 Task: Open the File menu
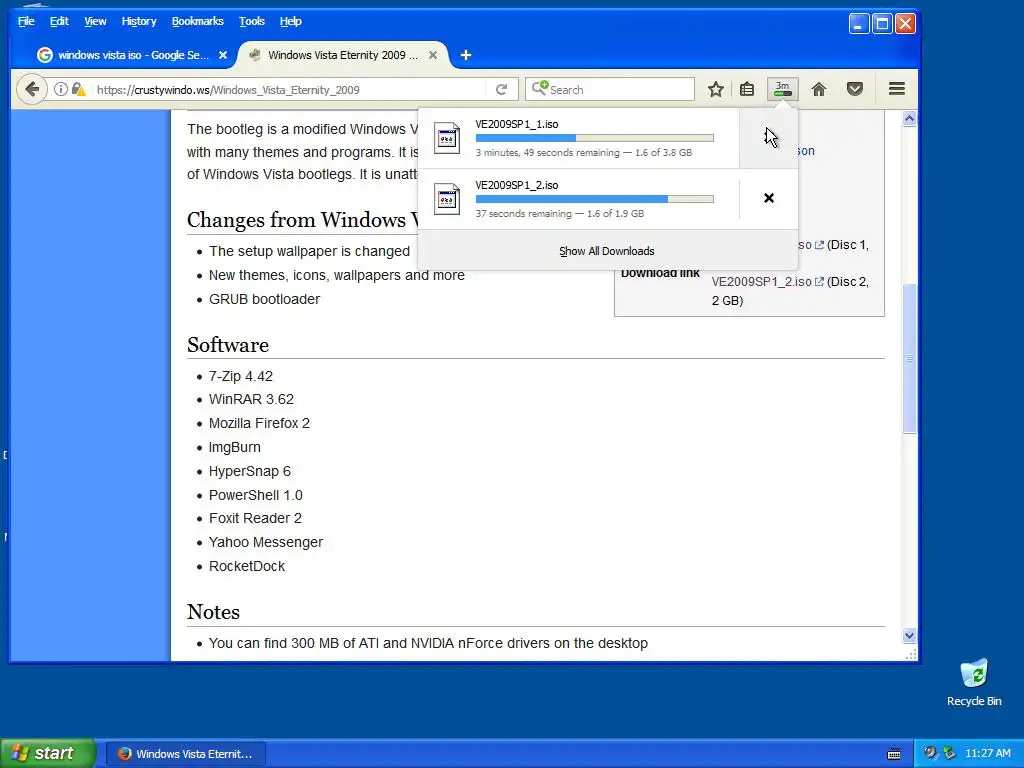tap(26, 22)
